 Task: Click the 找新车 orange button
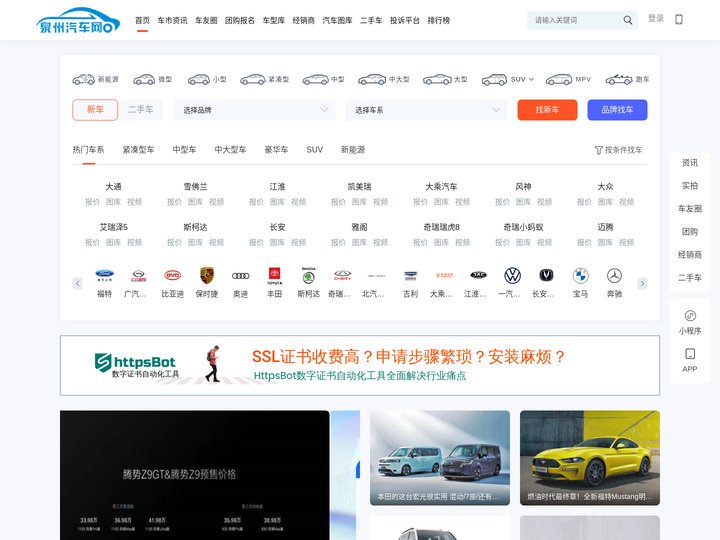[547, 110]
